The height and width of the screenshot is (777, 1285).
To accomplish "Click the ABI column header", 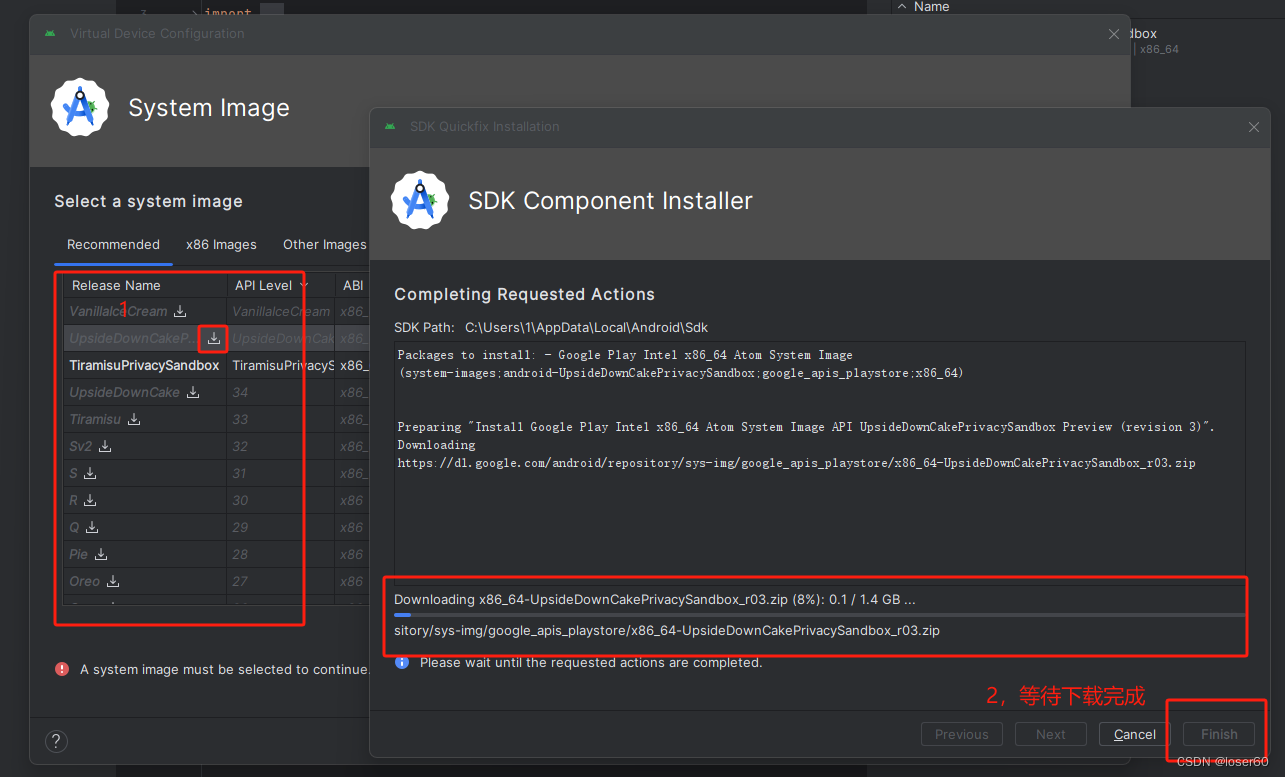I will pos(353,286).
